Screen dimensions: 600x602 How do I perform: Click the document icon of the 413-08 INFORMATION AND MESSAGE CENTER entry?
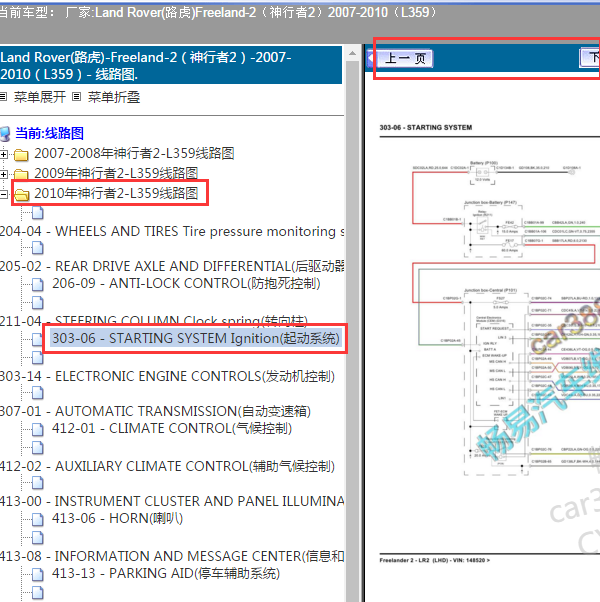tap(38, 538)
